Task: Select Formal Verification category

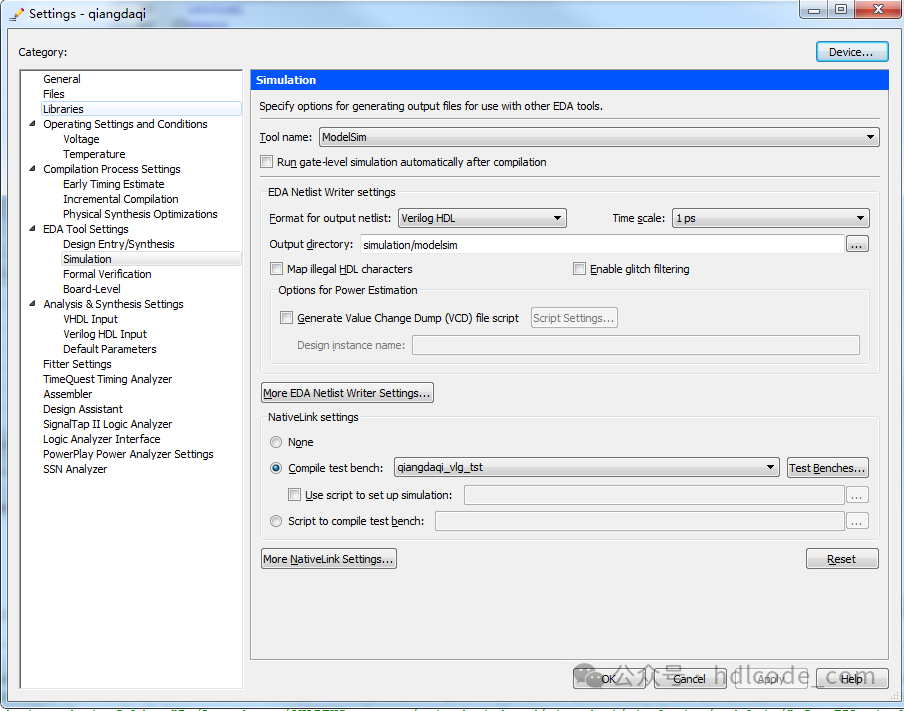Action: point(107,274)
